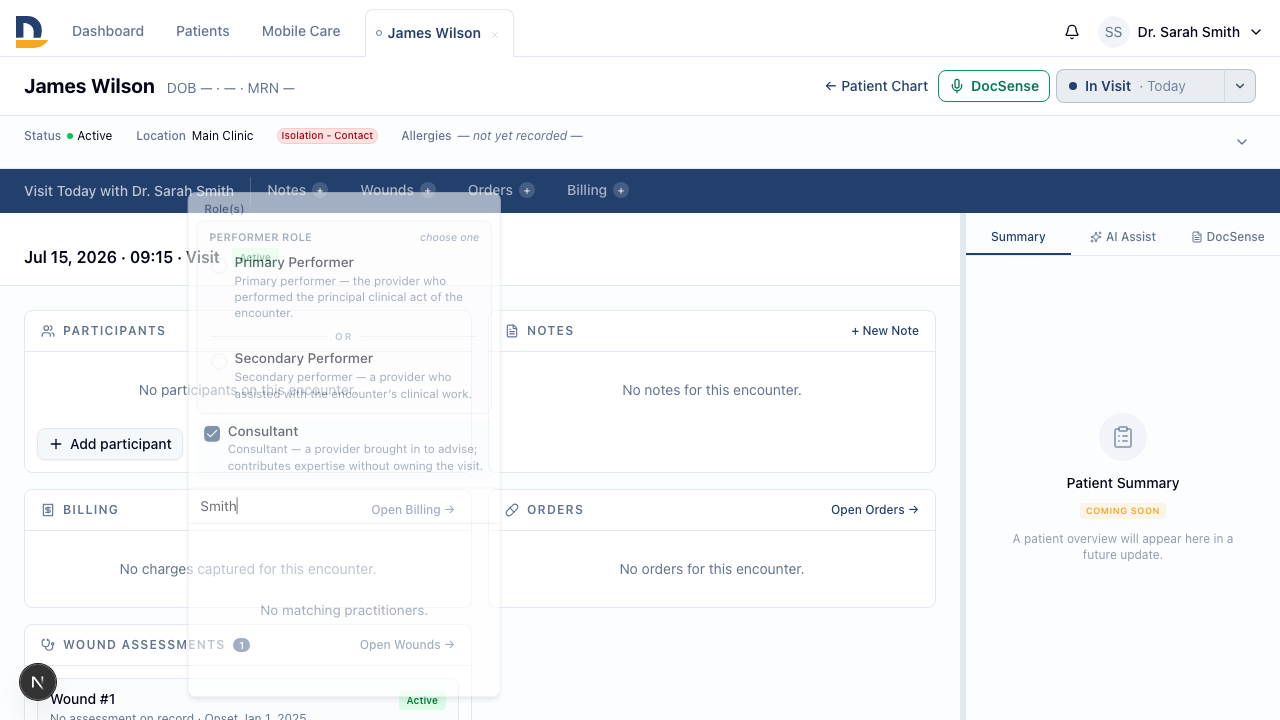1280x720 pixels.
Task: Click the plus icon beside Notes
Action: [x=320, y=190]
